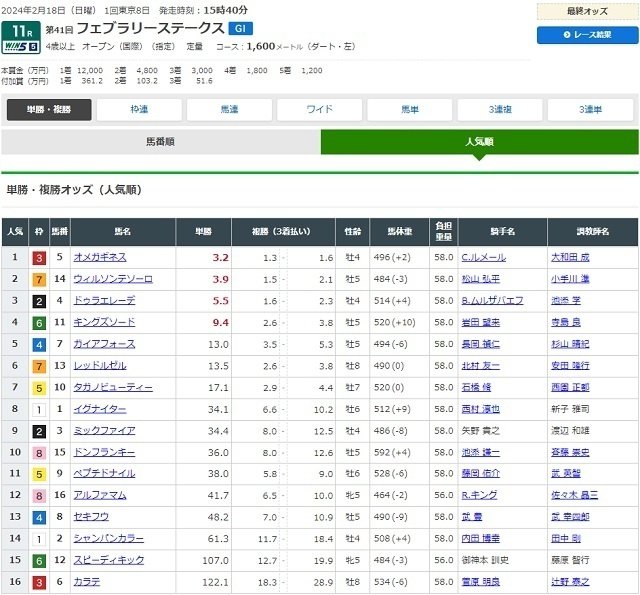Screen dimensions: 640x595
Task: Open horse ペプチドナイル details
Action: pyautogui.click(x=104, y=473)
